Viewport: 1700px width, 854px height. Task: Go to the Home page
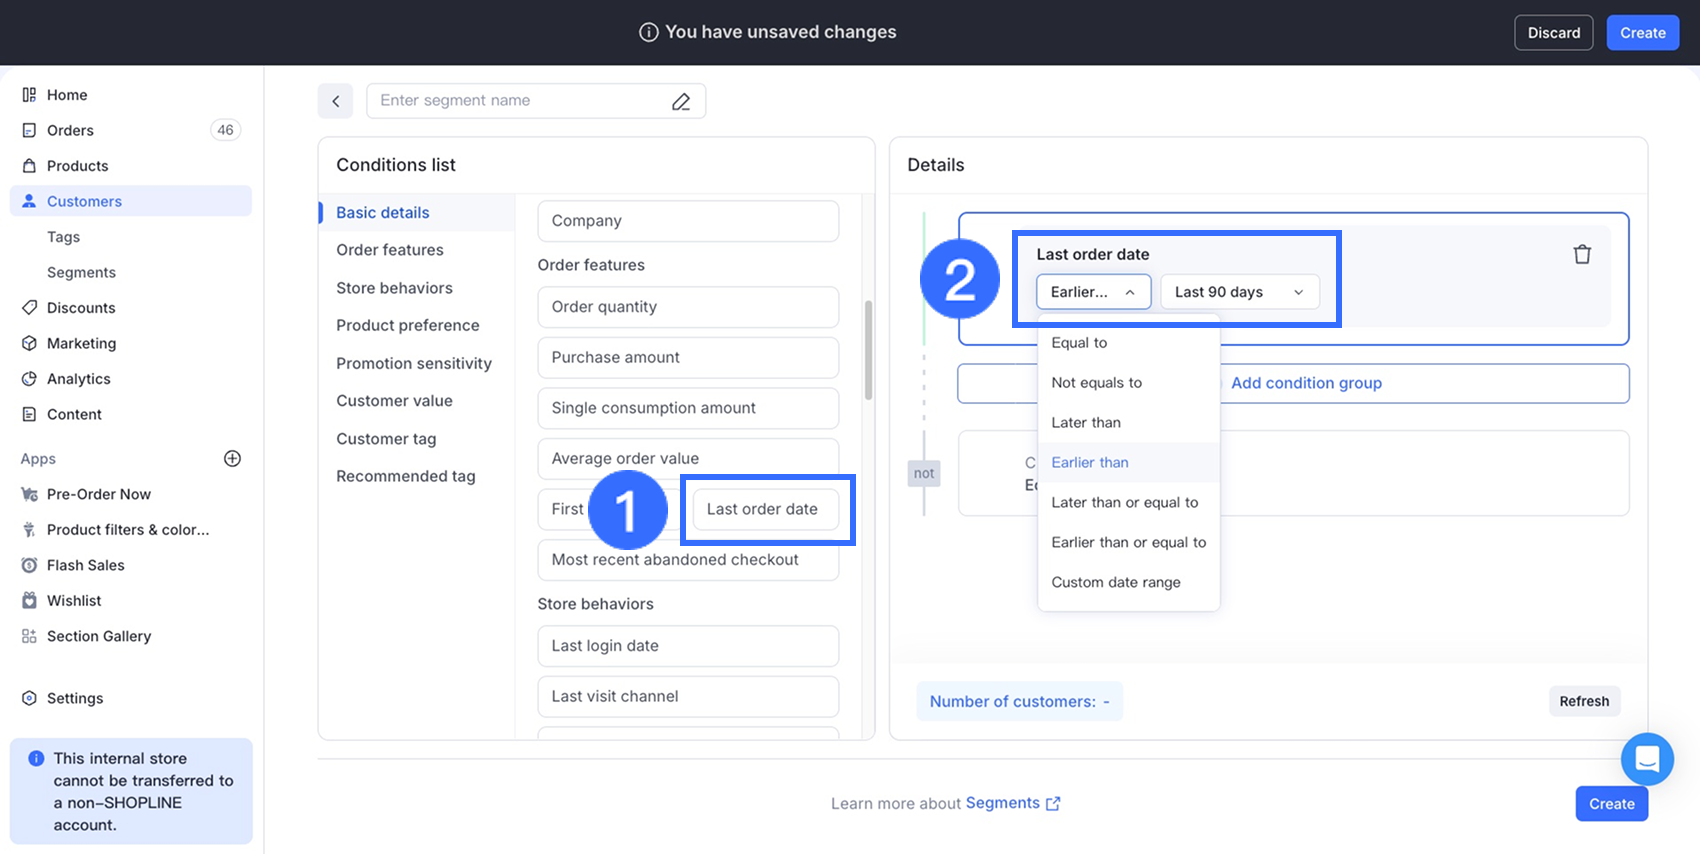67,95
